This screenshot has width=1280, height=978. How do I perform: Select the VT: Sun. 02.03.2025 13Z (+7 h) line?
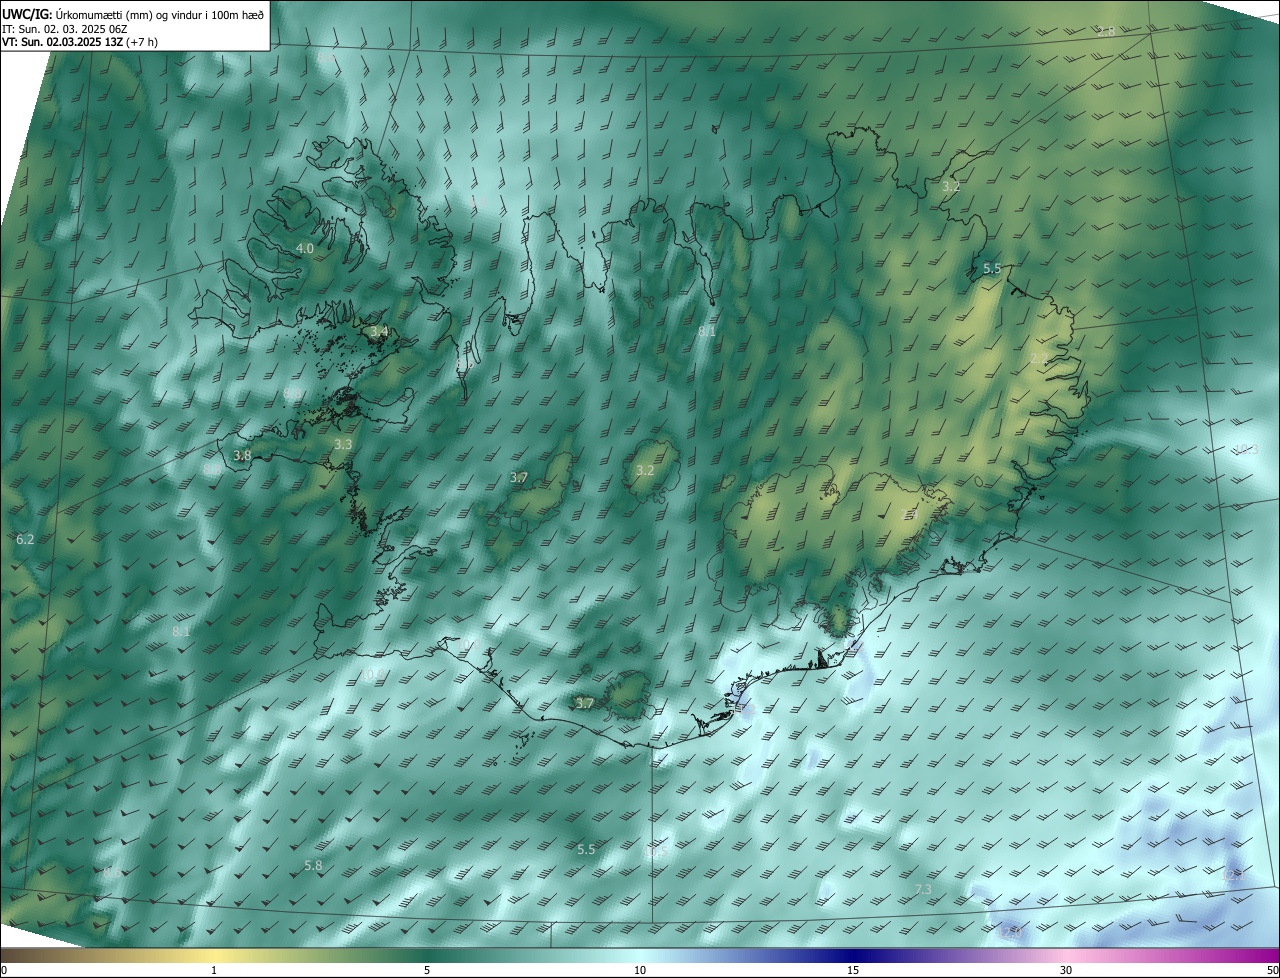click(80, 42)
